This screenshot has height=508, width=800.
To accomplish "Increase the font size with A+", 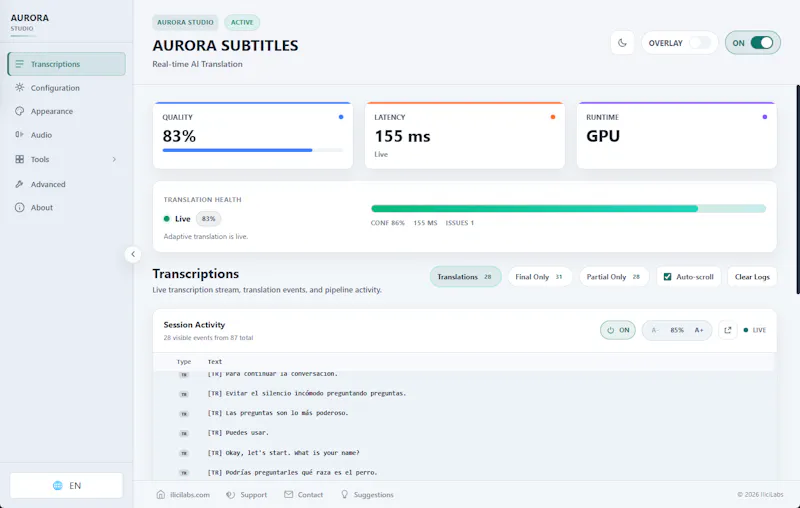I will tap(699, 330).
